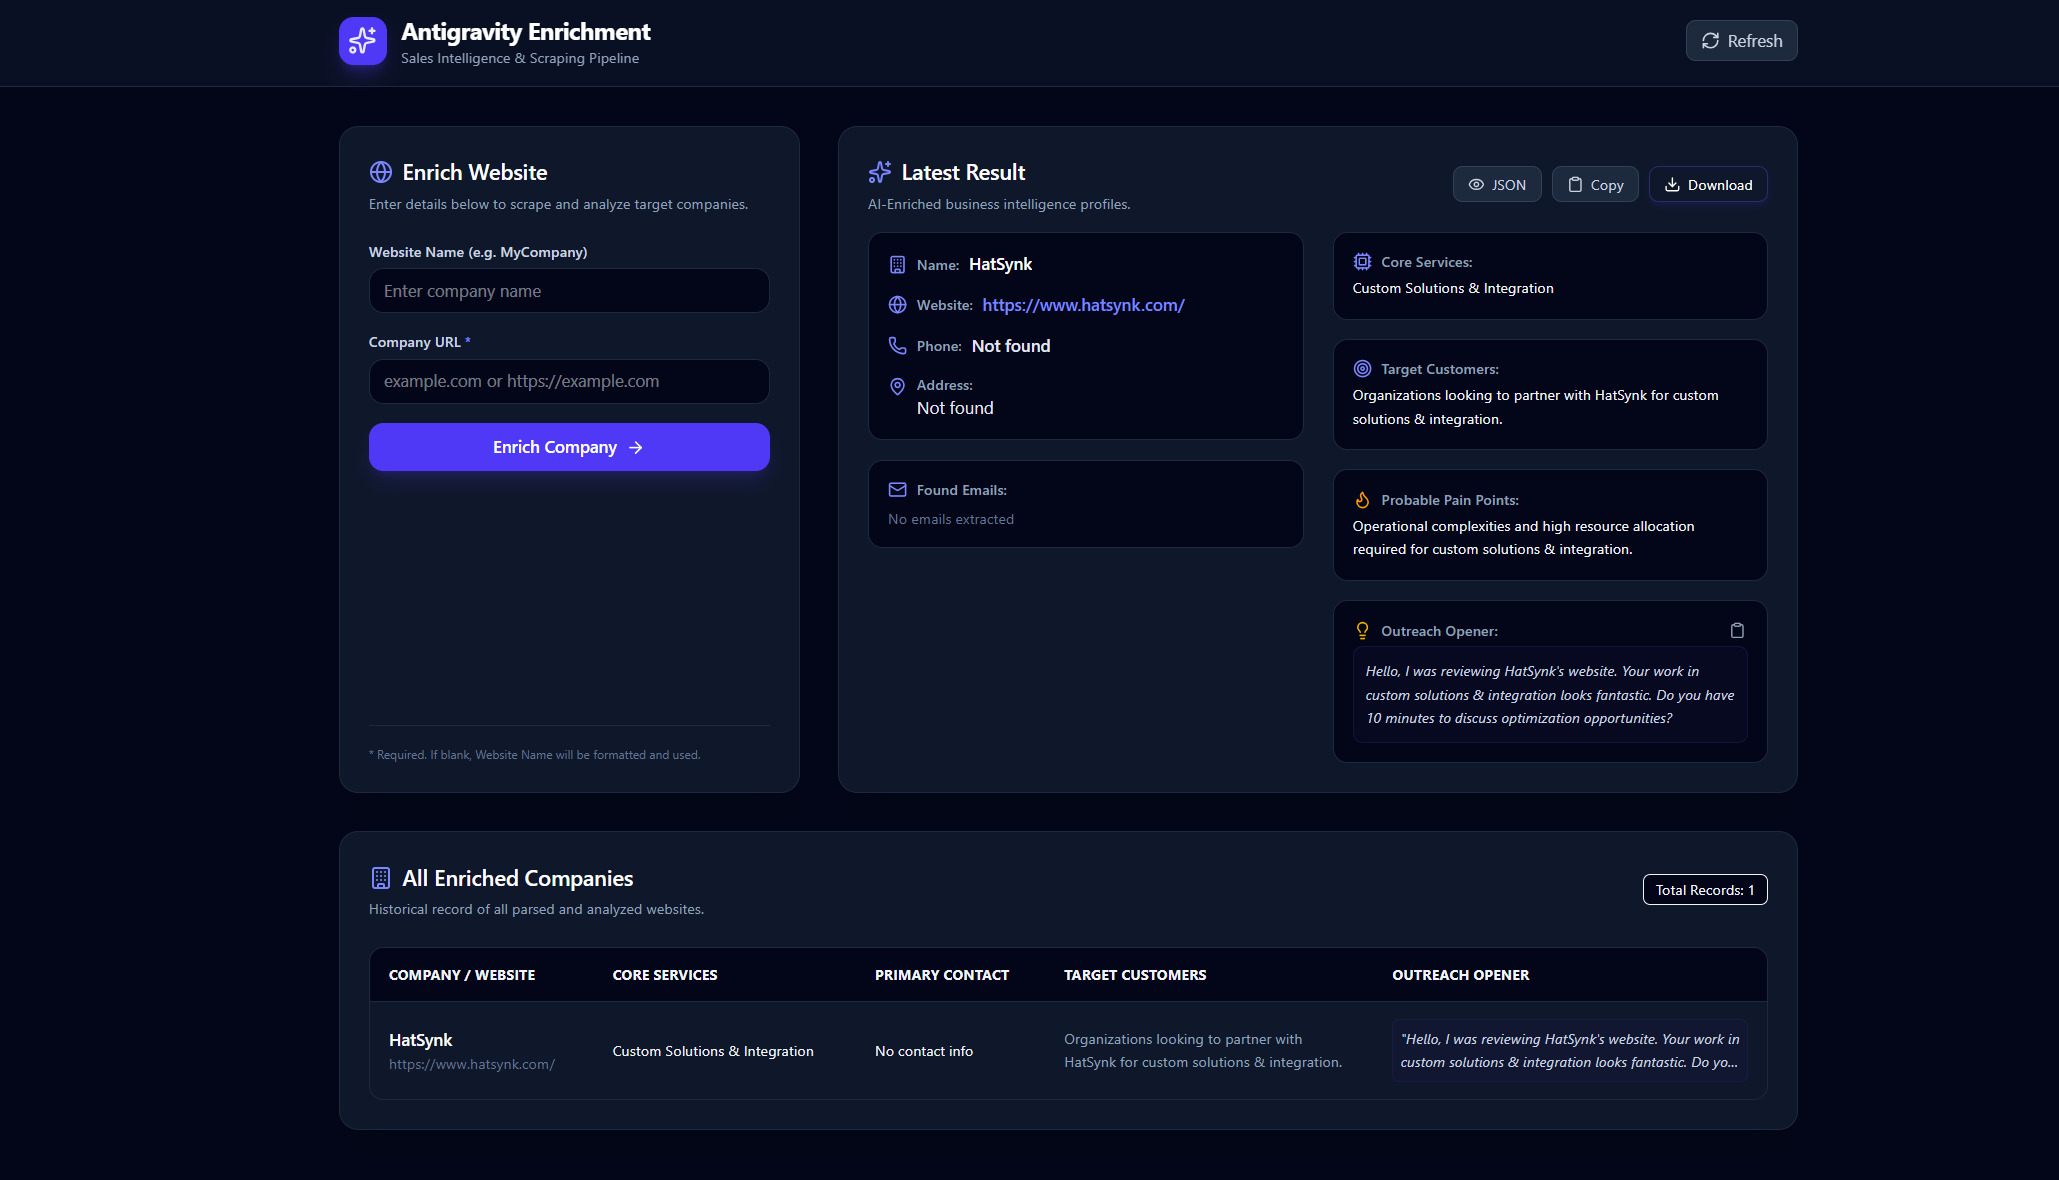Open the https://www.hatsynk.com/ link in Latest Result
This screenshot has height=1180, width=2059.
(1083, 305)
